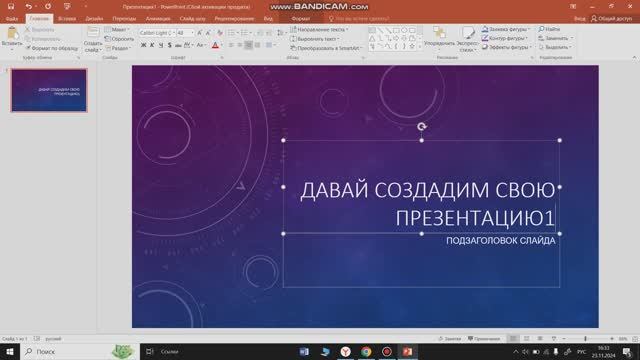Open Arrange (Упорядочить) objects menu
The image size is (640, 360).
click(439, 39)
